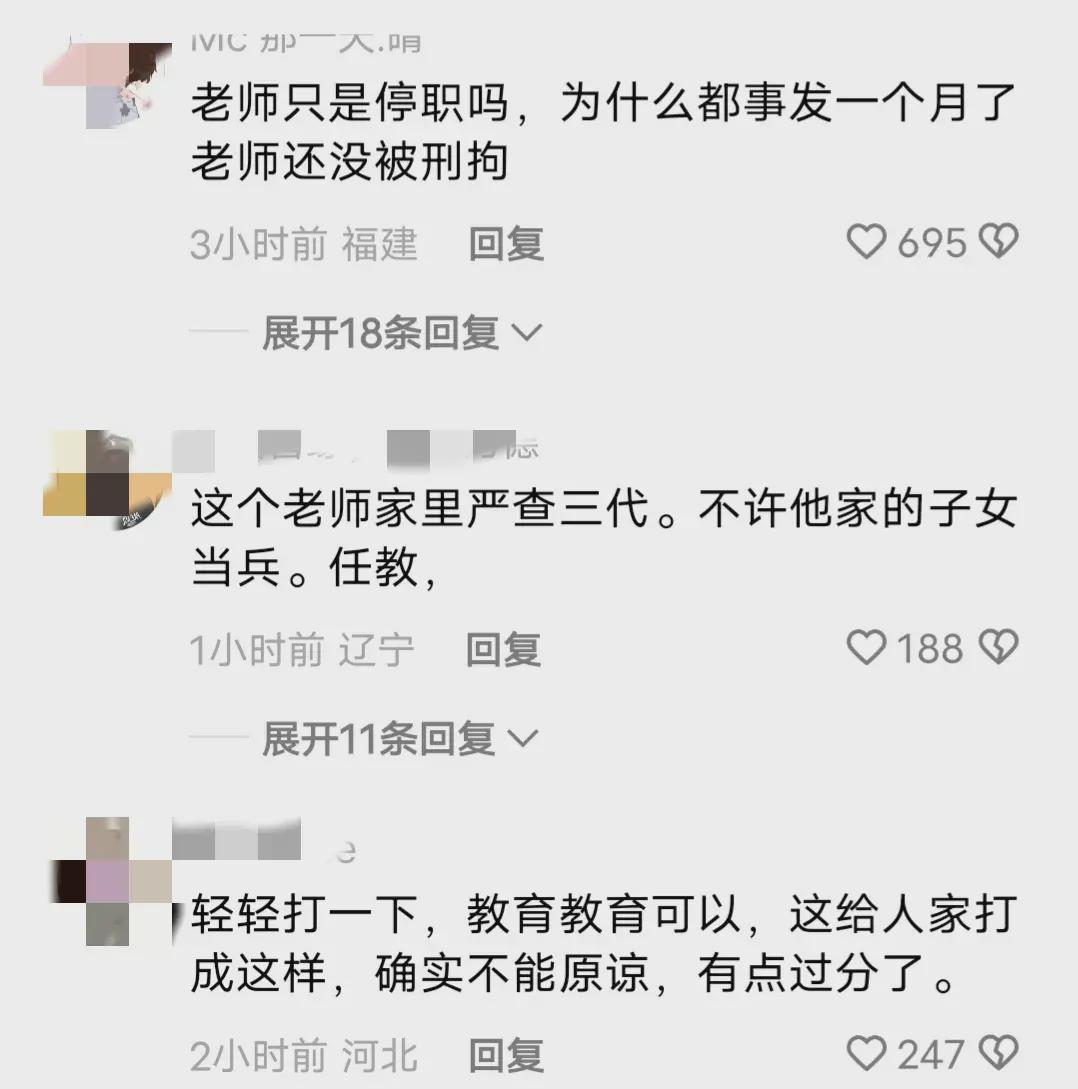Open first commenter's avatar profile
The width and height of the screenshot is (1078, 1089).
[x=108, y=85]
